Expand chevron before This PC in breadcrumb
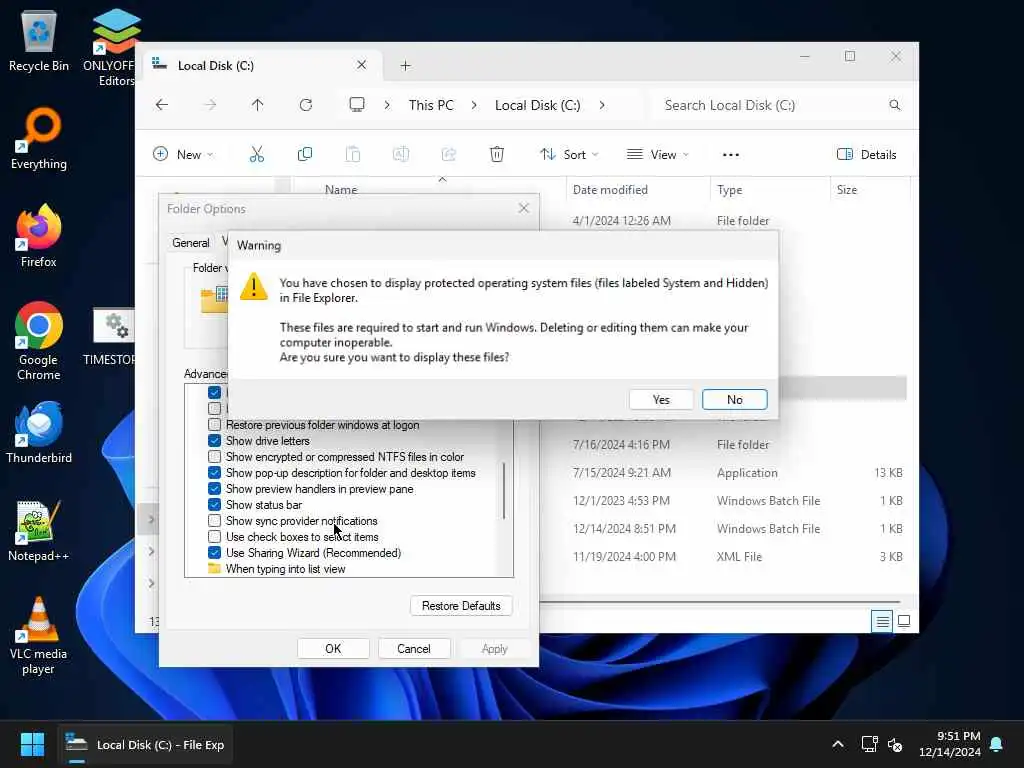This screenshot has height=768, width=1024. point(387,105)
